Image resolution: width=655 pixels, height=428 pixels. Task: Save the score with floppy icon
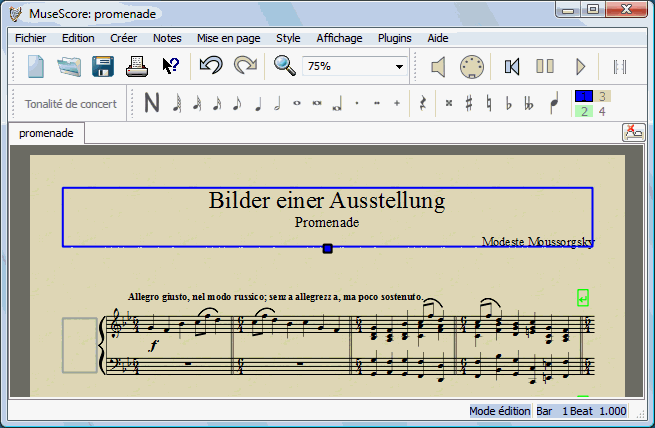[103, 66]
